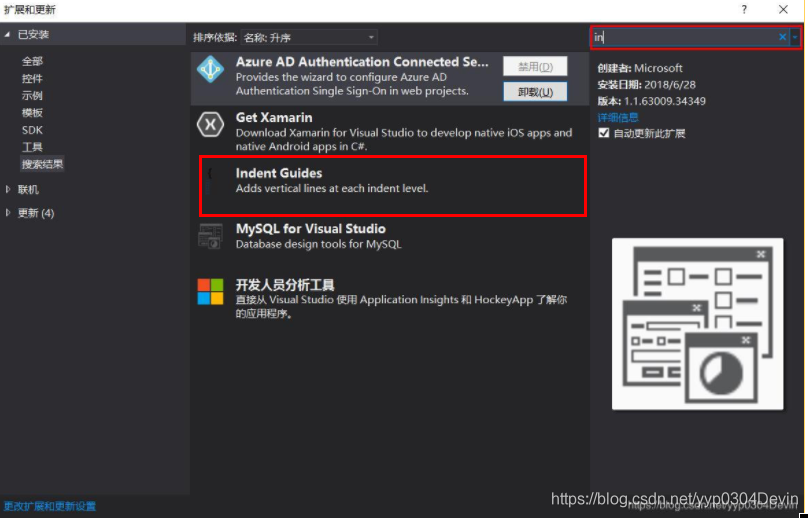The image size is (808, 518).
Task: Close the 扩展和更新 dialog
Action: (x=783, y=9)
